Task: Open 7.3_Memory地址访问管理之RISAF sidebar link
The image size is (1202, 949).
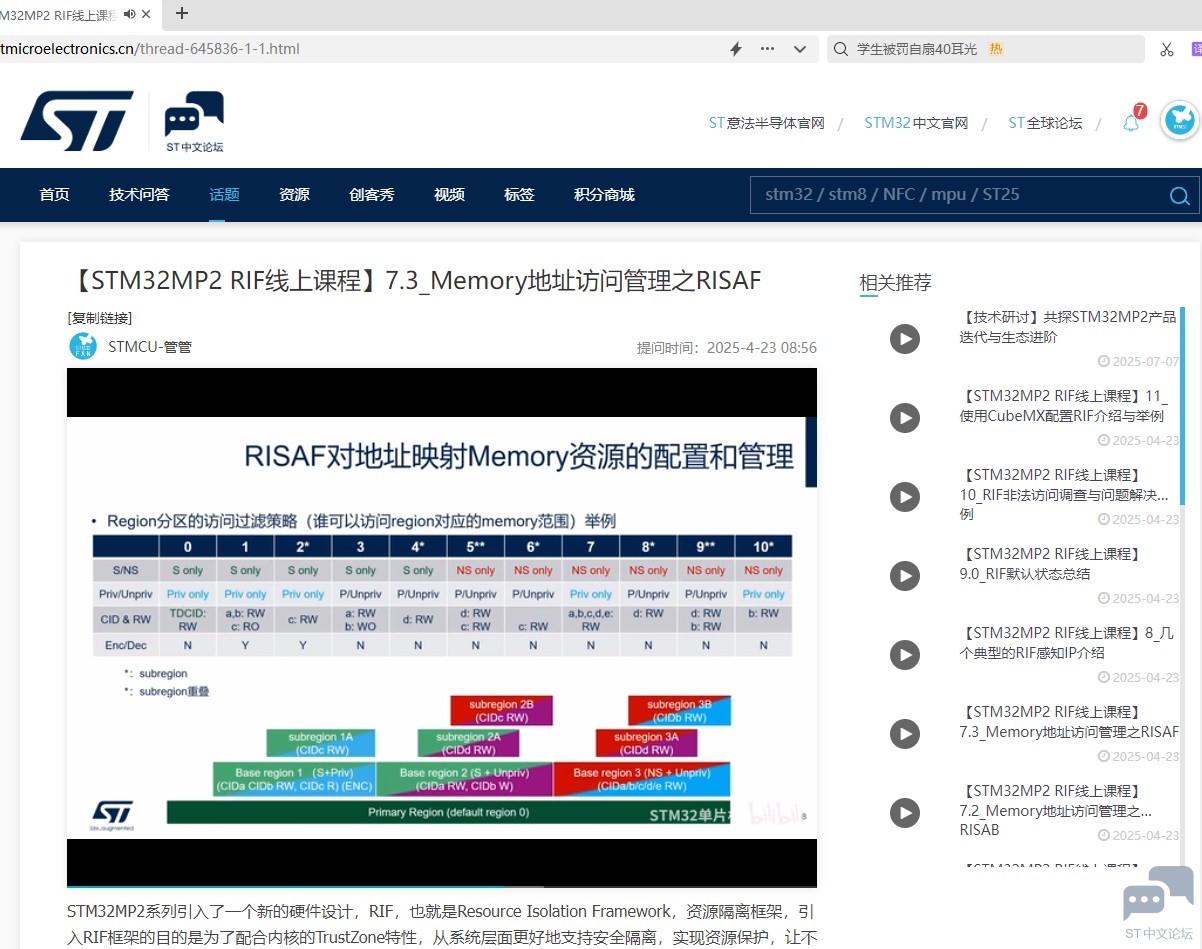Action: click(x=1070, y=722)
